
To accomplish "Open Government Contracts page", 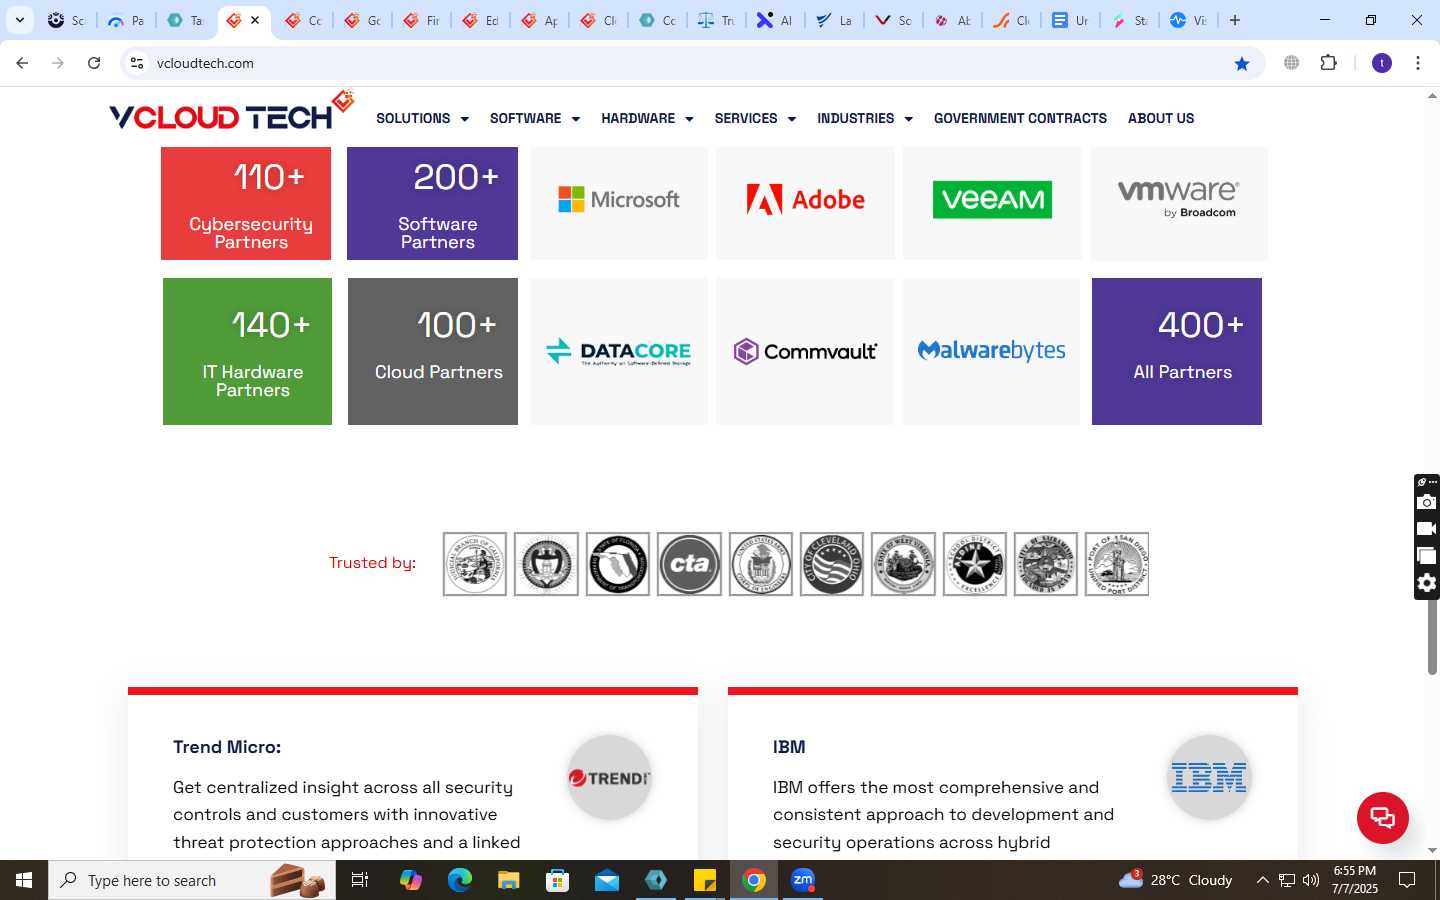I will (1020, 118).
